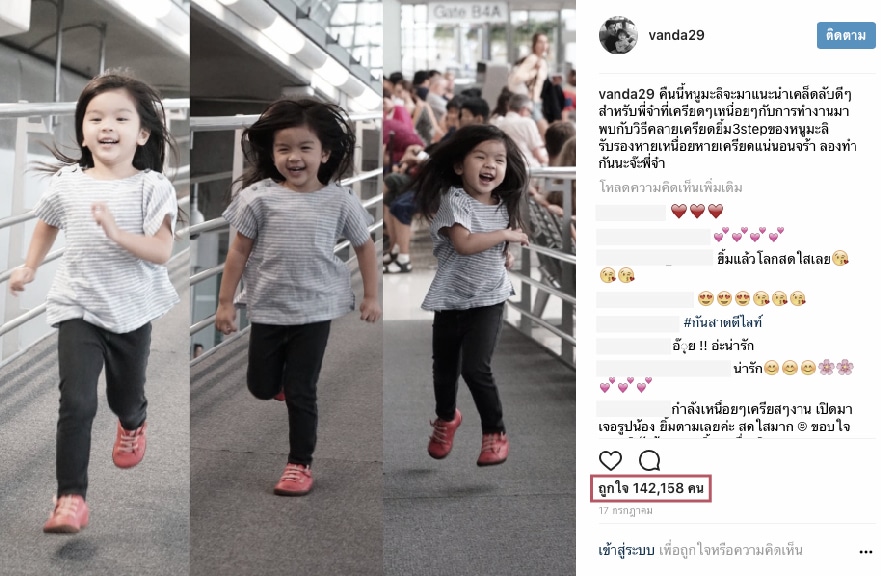Click the น่ารัก comment with flower emojis
The height and width of the screenshot is (576, 881).
click(793, 368)
